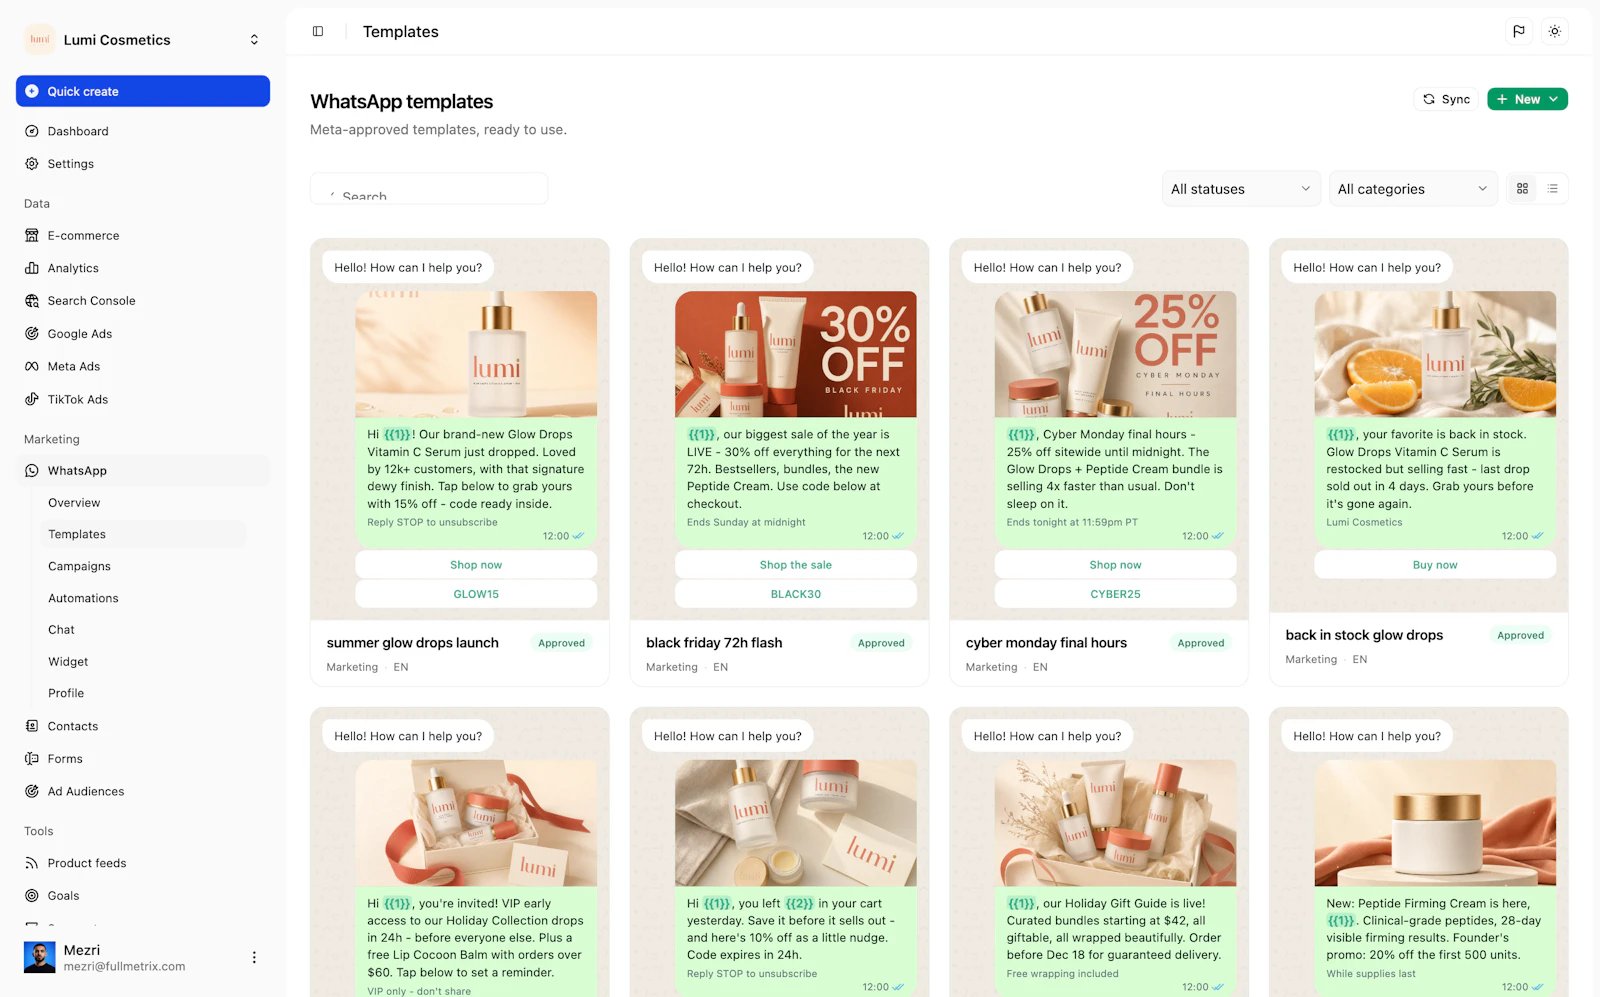Open the Overview submenu item
This screenshot has width=1600, height=997.
click(x=74, y=503)
